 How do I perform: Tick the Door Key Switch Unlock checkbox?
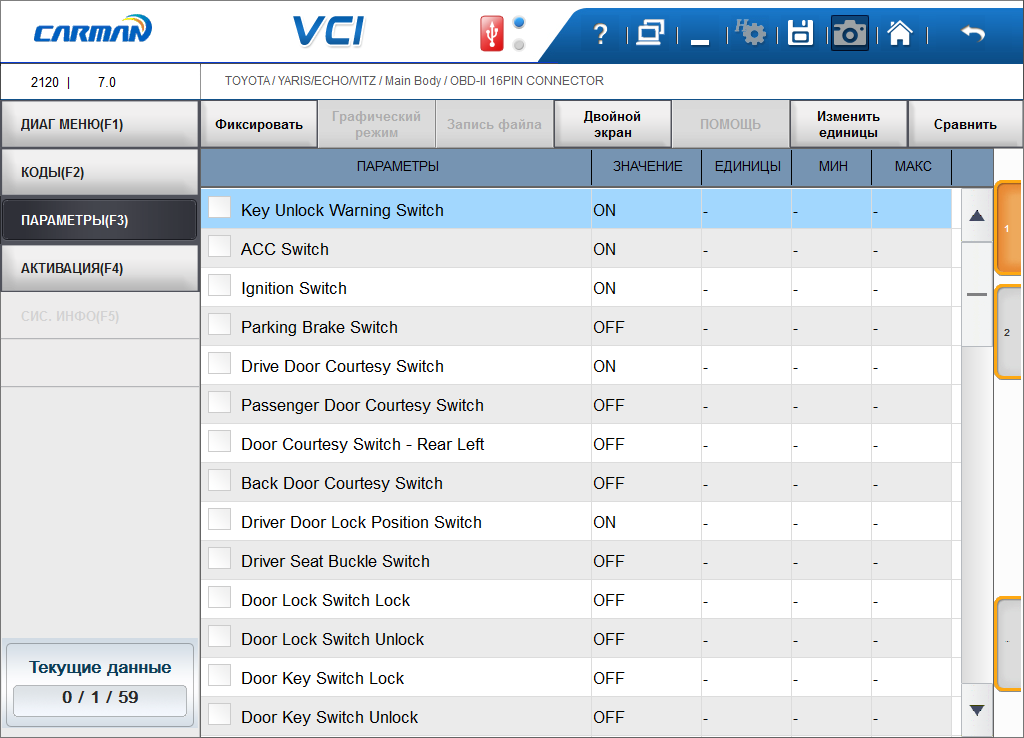[x=219, y=714]
